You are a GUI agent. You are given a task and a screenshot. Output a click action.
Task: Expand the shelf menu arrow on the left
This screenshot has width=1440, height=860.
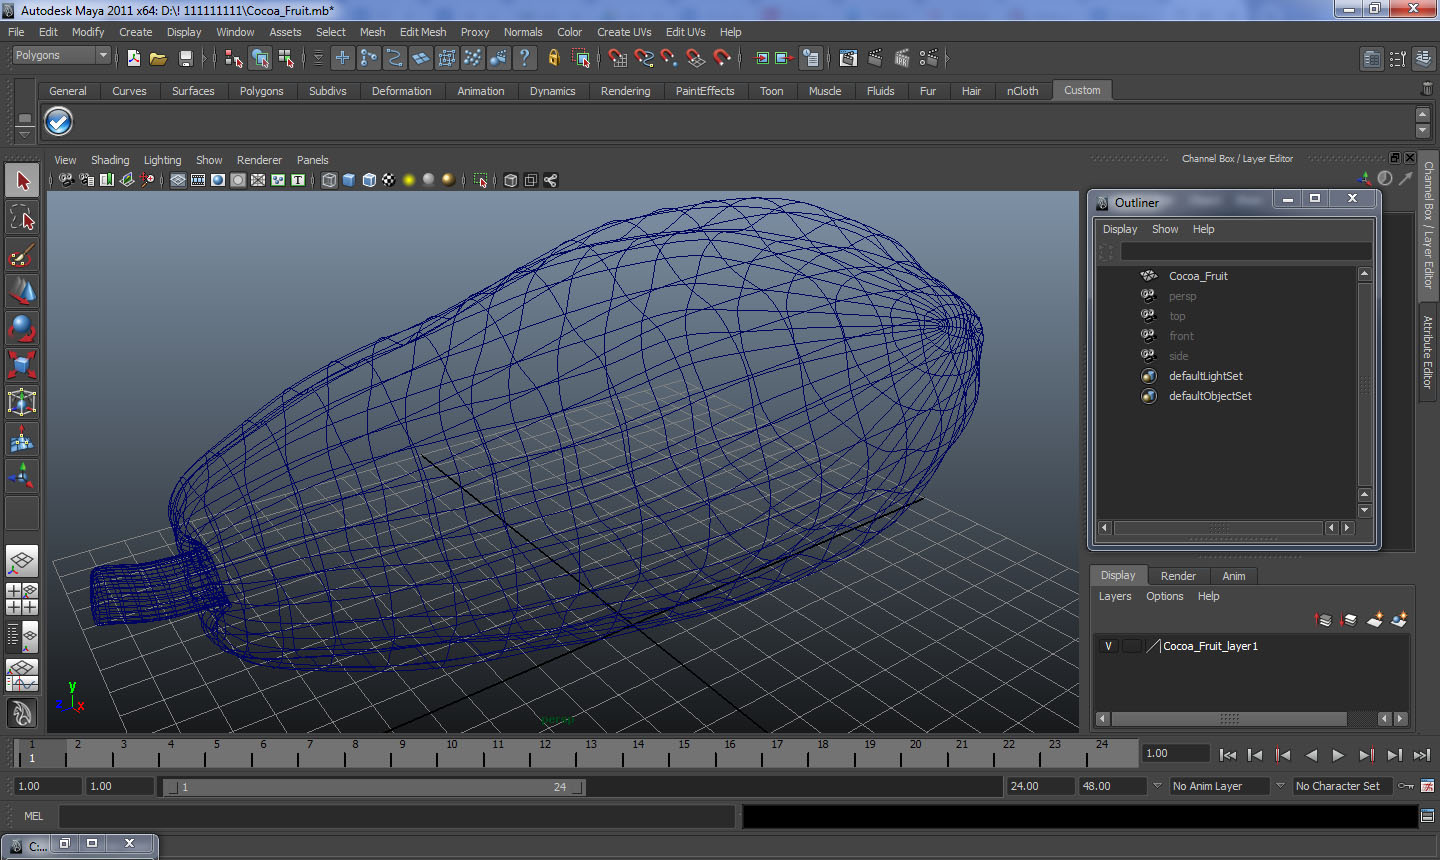coord(24,134)
